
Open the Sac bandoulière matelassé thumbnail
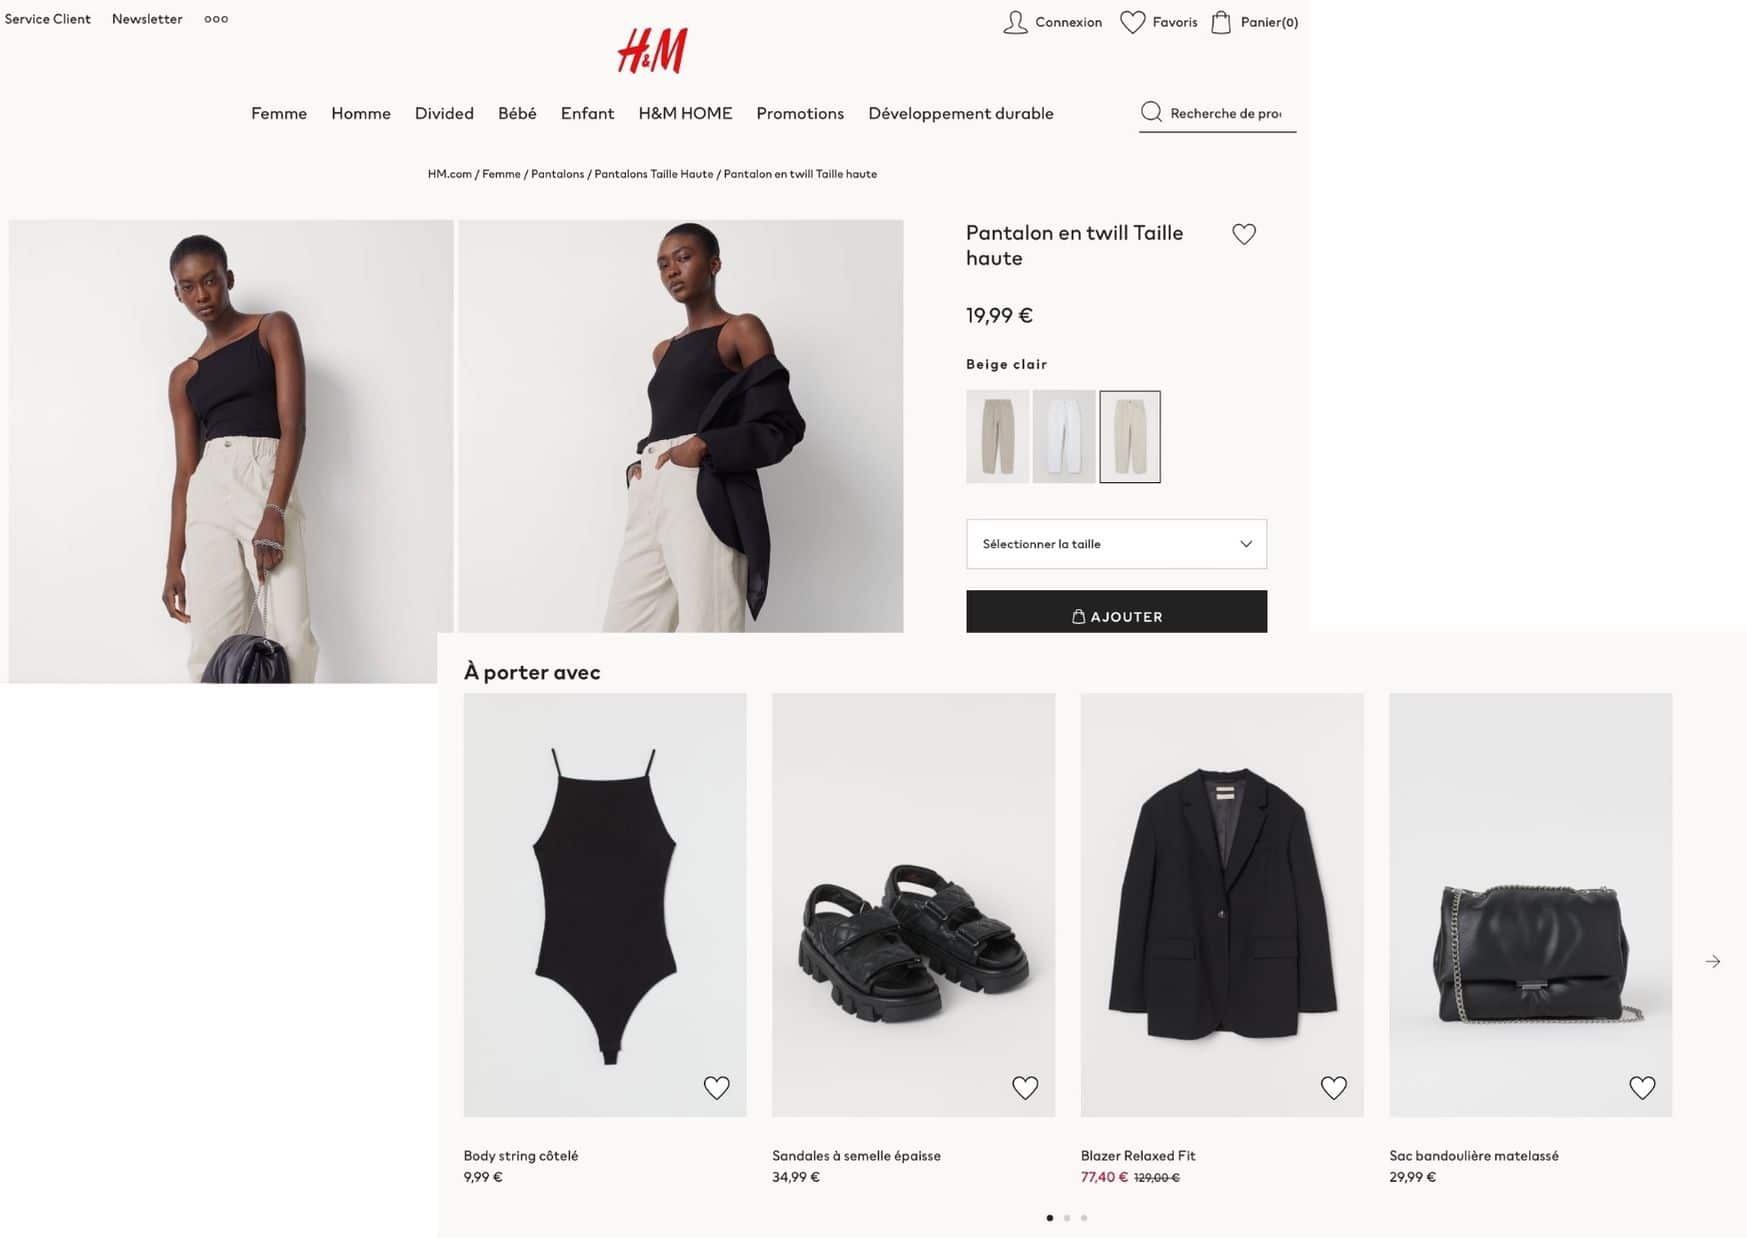tap(1530, 905)
